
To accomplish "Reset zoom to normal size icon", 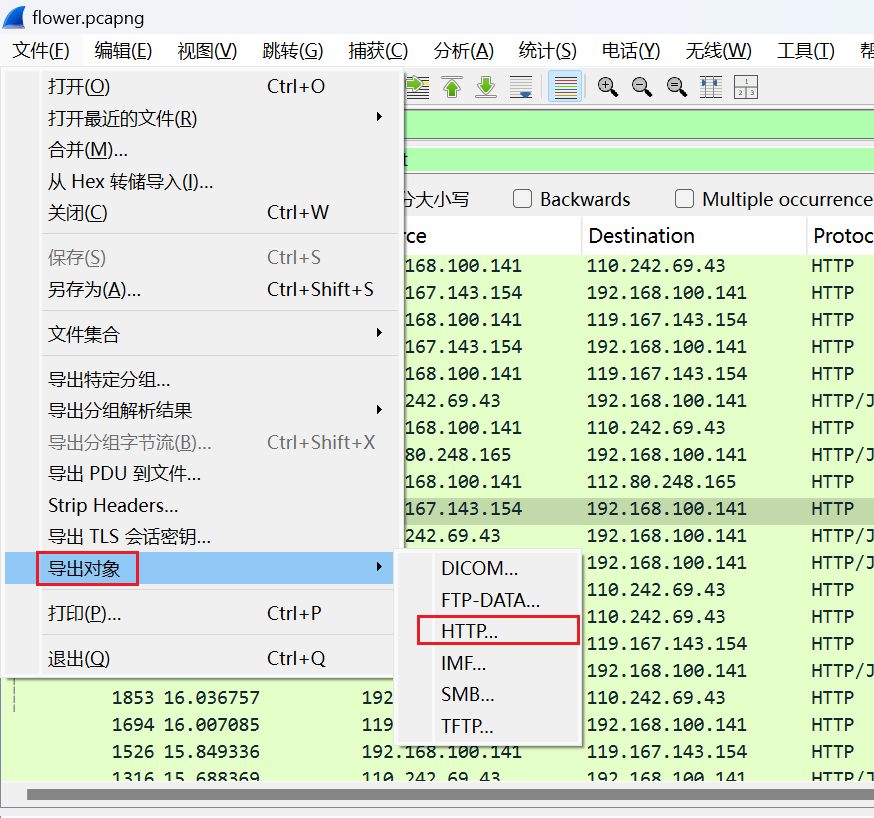I will (x=677, y=88).
